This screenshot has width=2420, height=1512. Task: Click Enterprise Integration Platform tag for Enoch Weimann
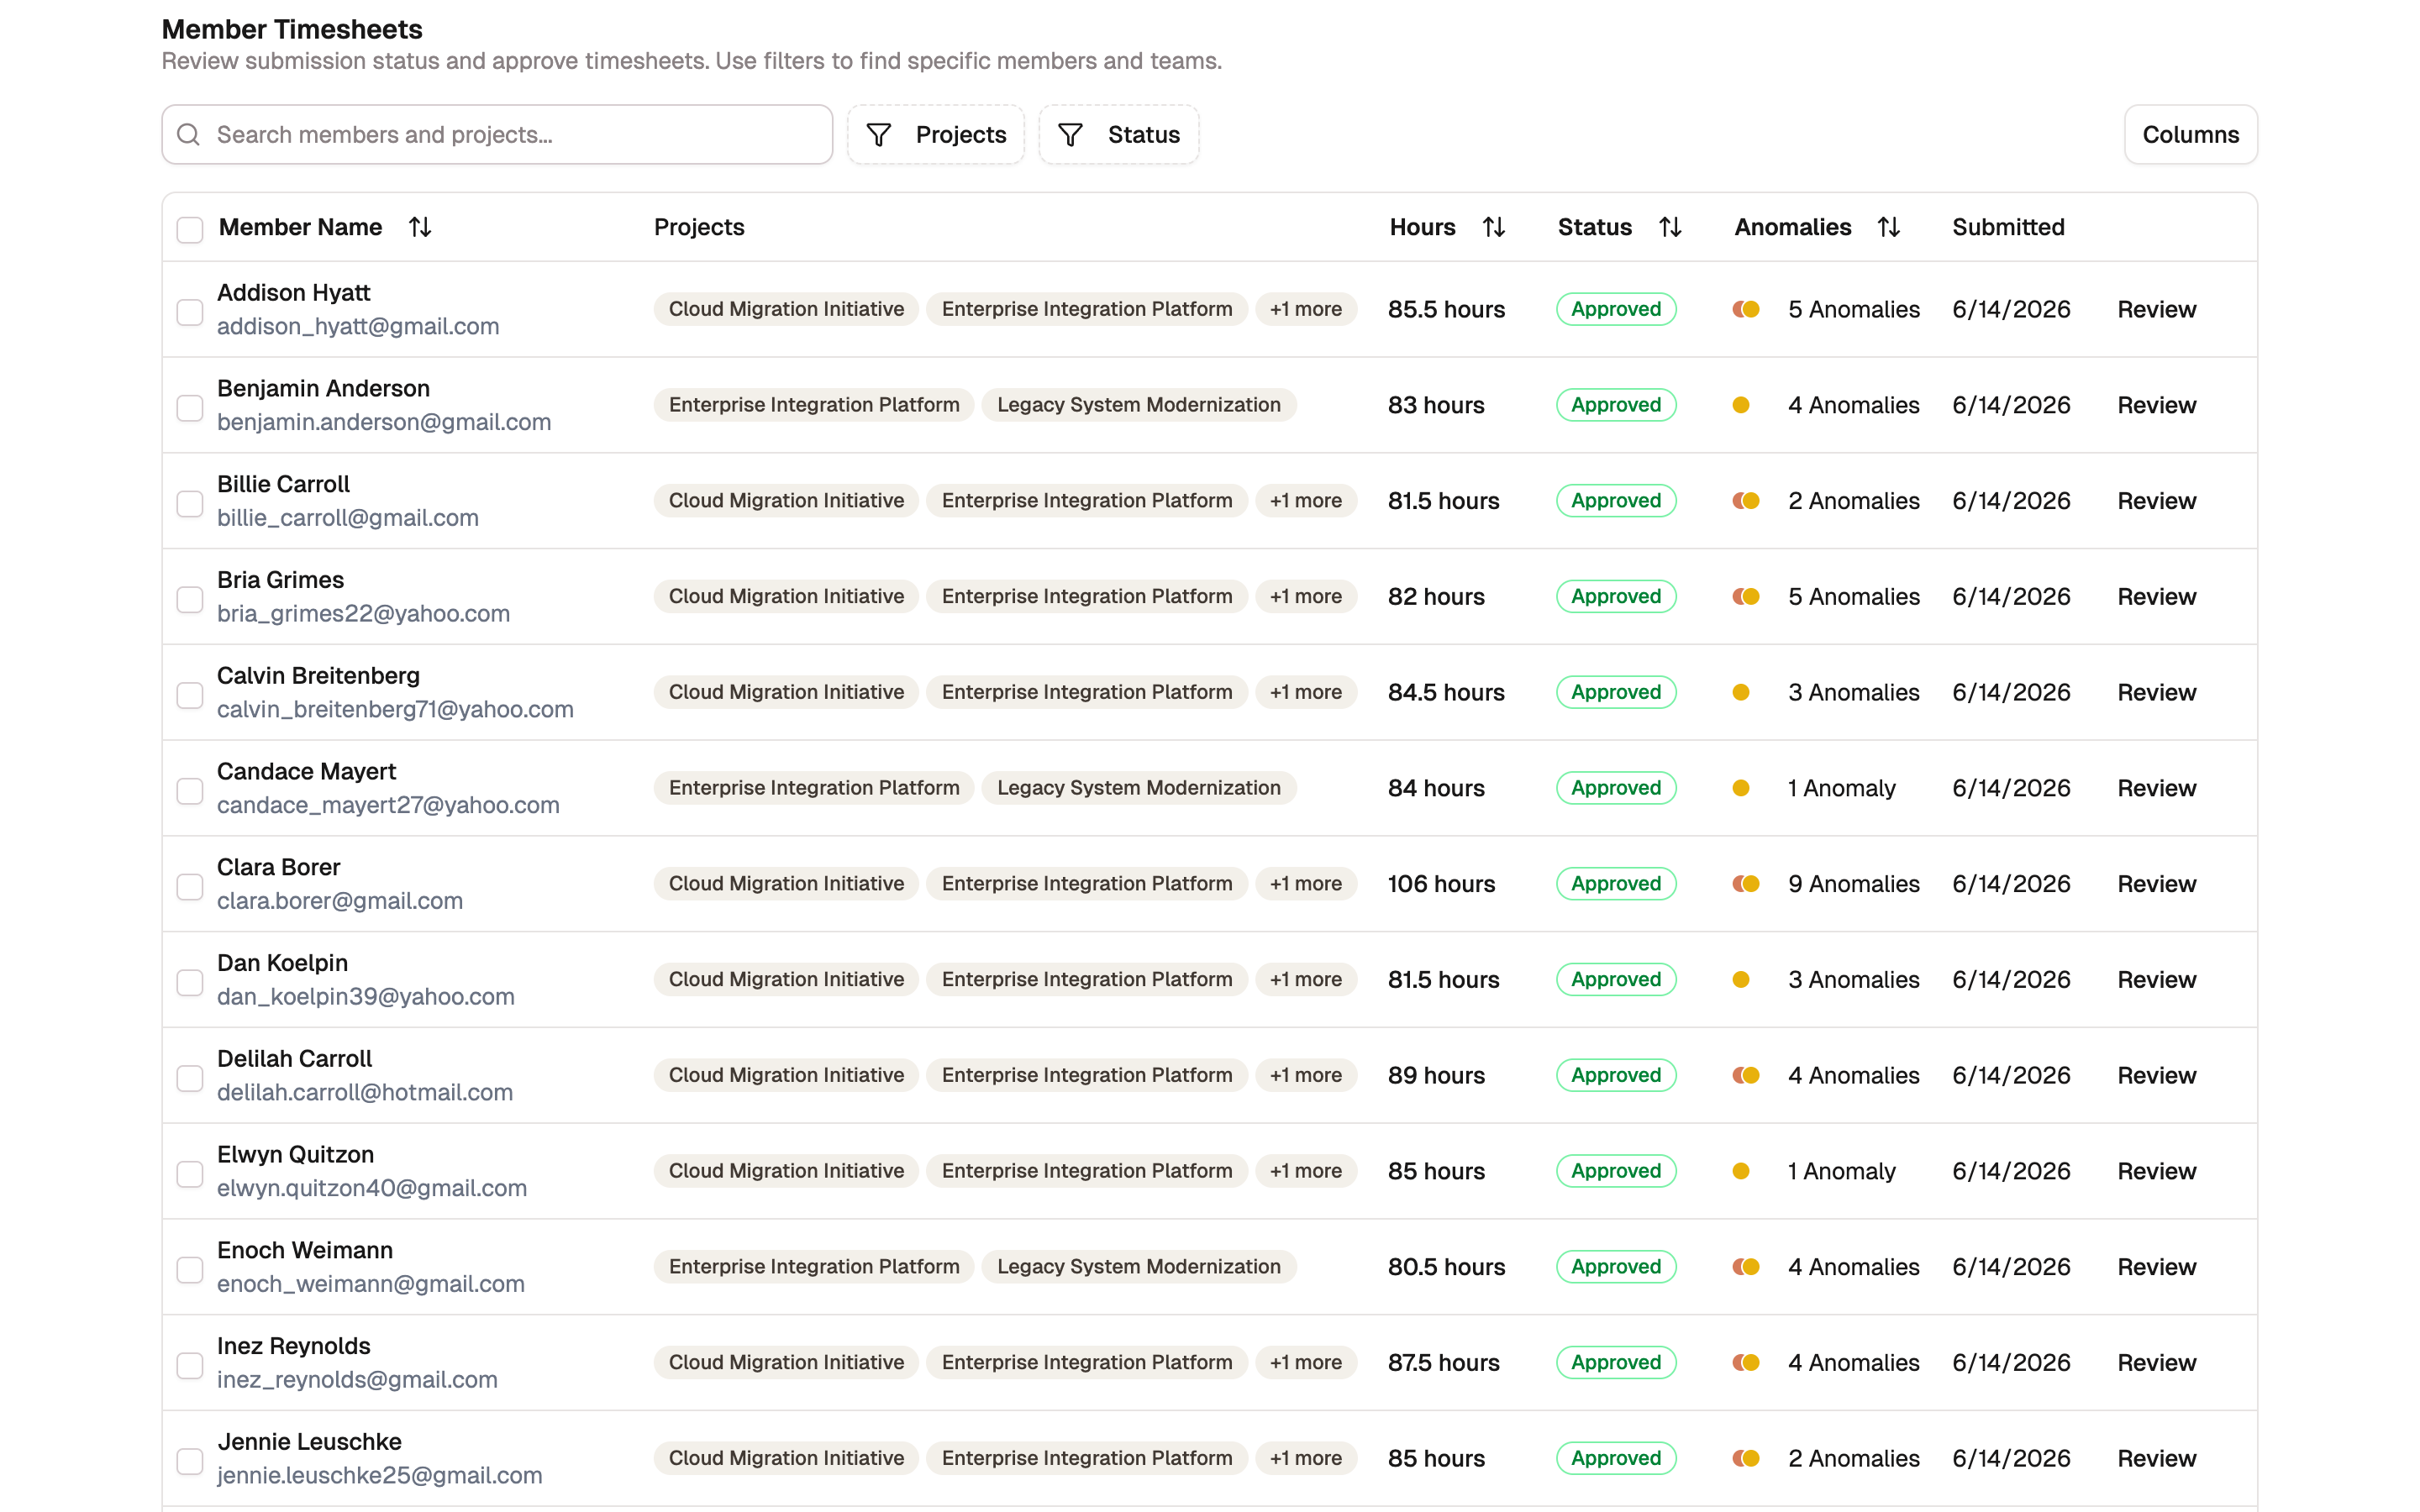(814, 1267)
